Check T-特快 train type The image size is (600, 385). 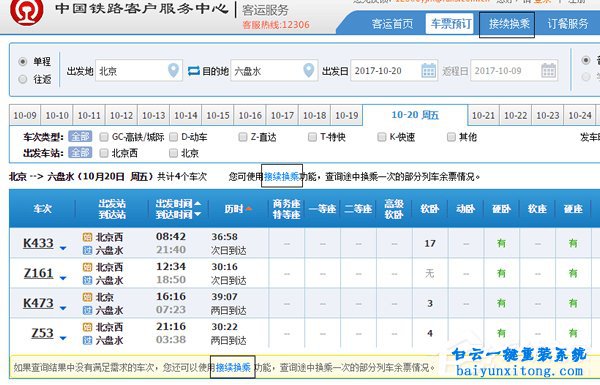coord(312,137)
